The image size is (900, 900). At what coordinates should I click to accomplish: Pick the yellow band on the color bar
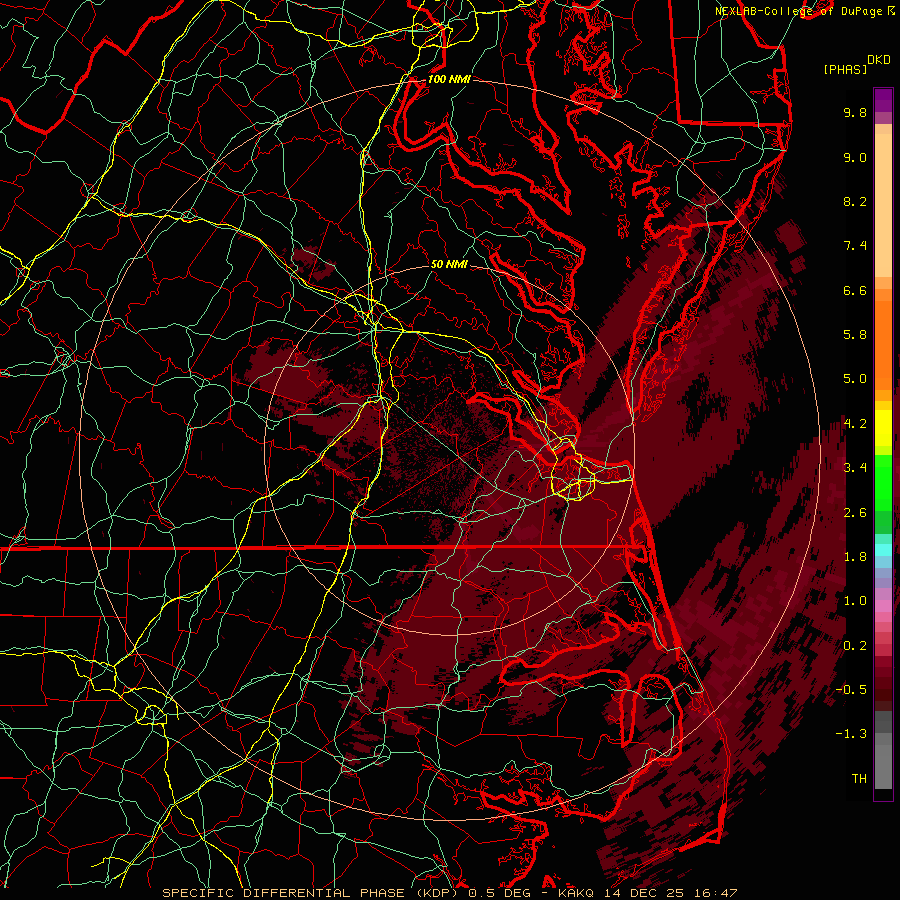(883, 428)
